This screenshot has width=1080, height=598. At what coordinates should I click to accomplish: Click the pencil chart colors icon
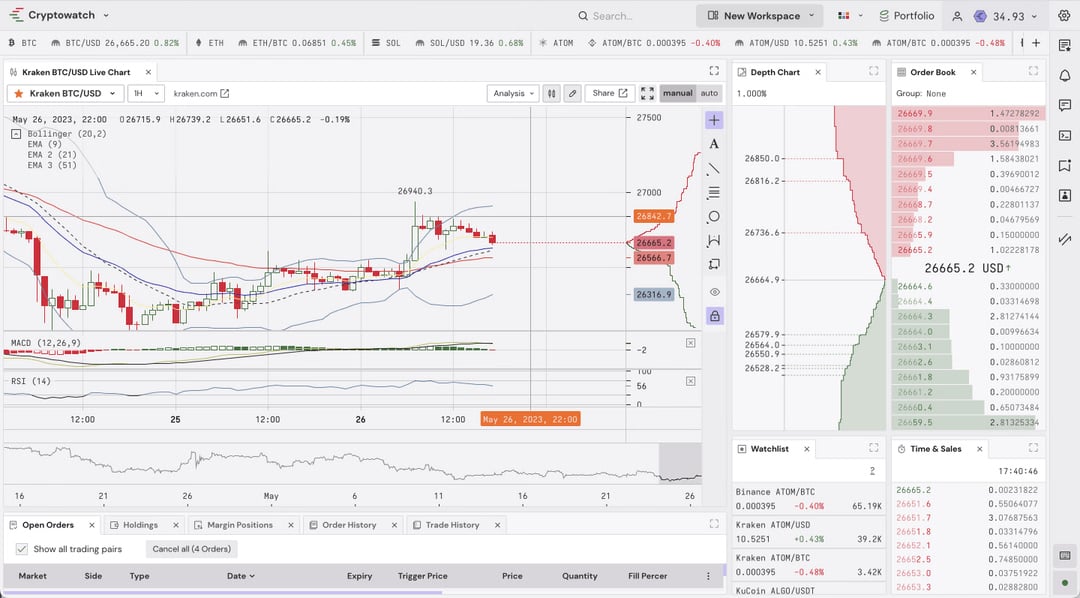[572, 94]
